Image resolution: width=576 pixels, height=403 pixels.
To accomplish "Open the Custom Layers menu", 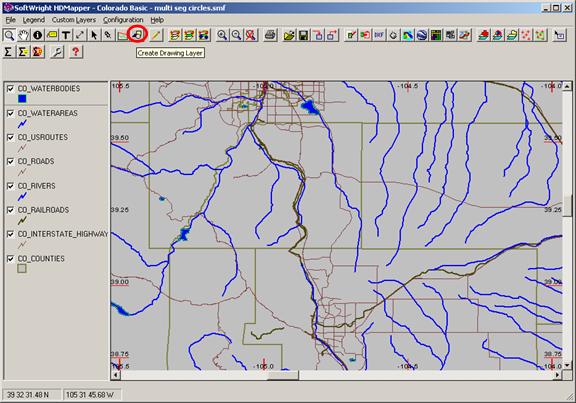I will (74, 20).
